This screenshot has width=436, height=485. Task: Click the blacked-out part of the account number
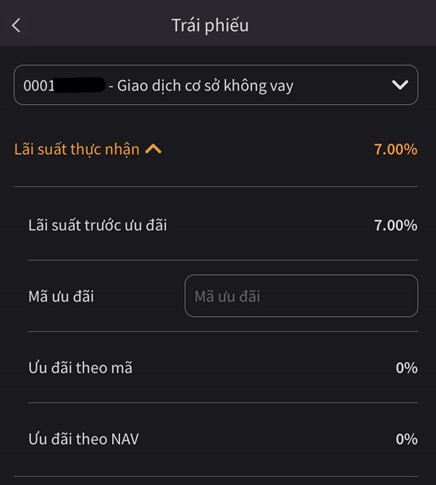tap(80, 85)
